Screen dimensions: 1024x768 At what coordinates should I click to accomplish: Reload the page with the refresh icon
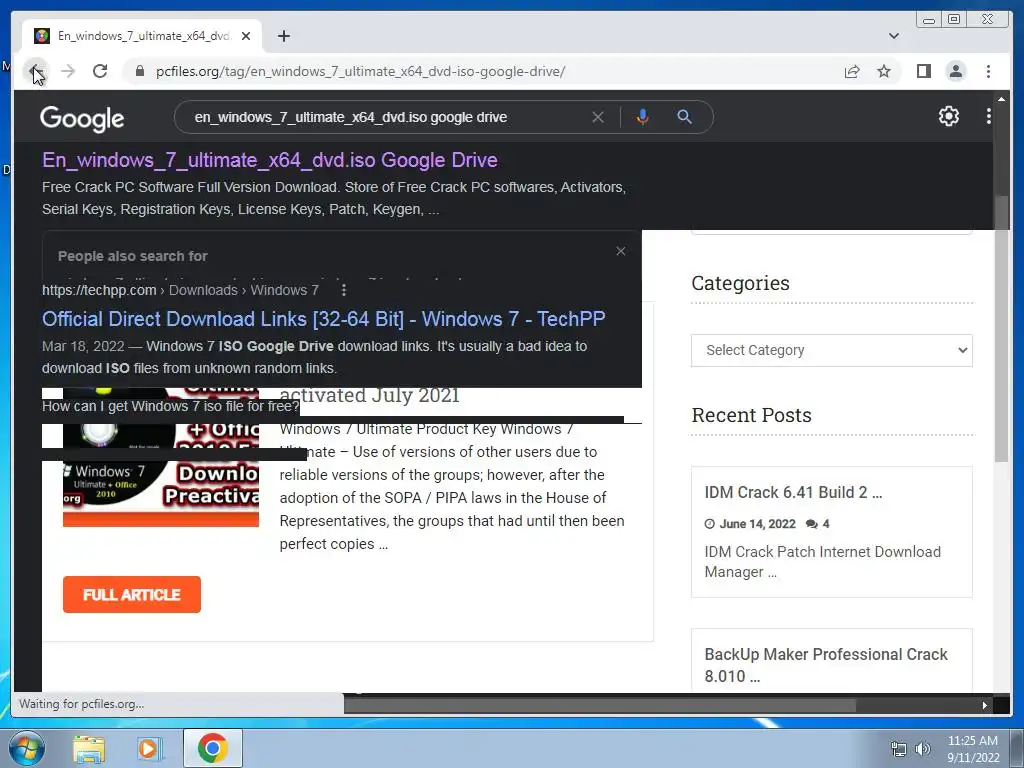[x=100, y=71]
